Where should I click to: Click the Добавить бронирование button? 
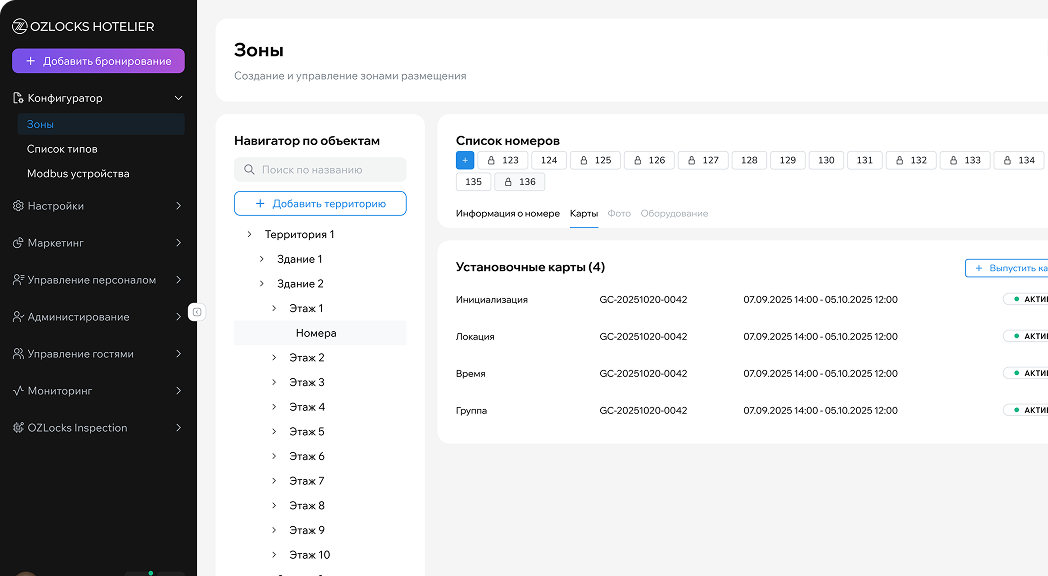pos(98,61)
